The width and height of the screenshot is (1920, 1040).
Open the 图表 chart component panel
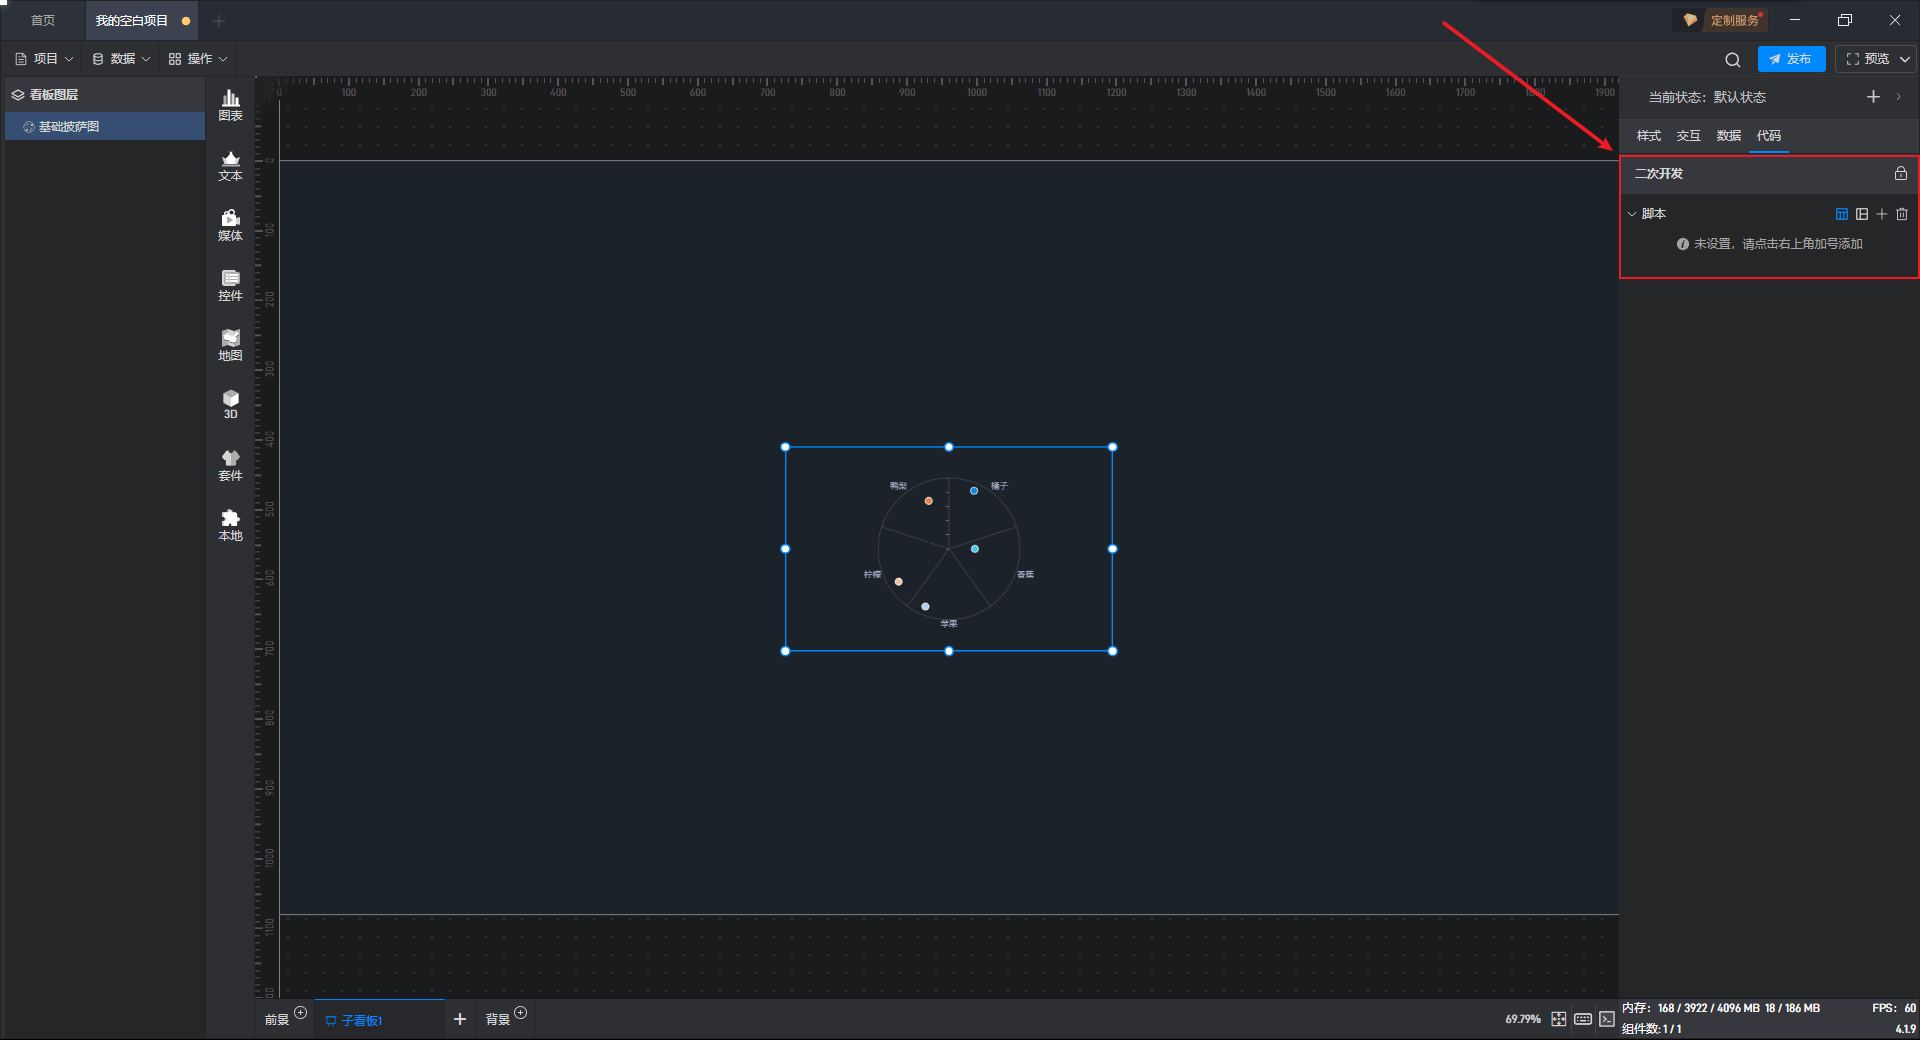pos(230,105)
